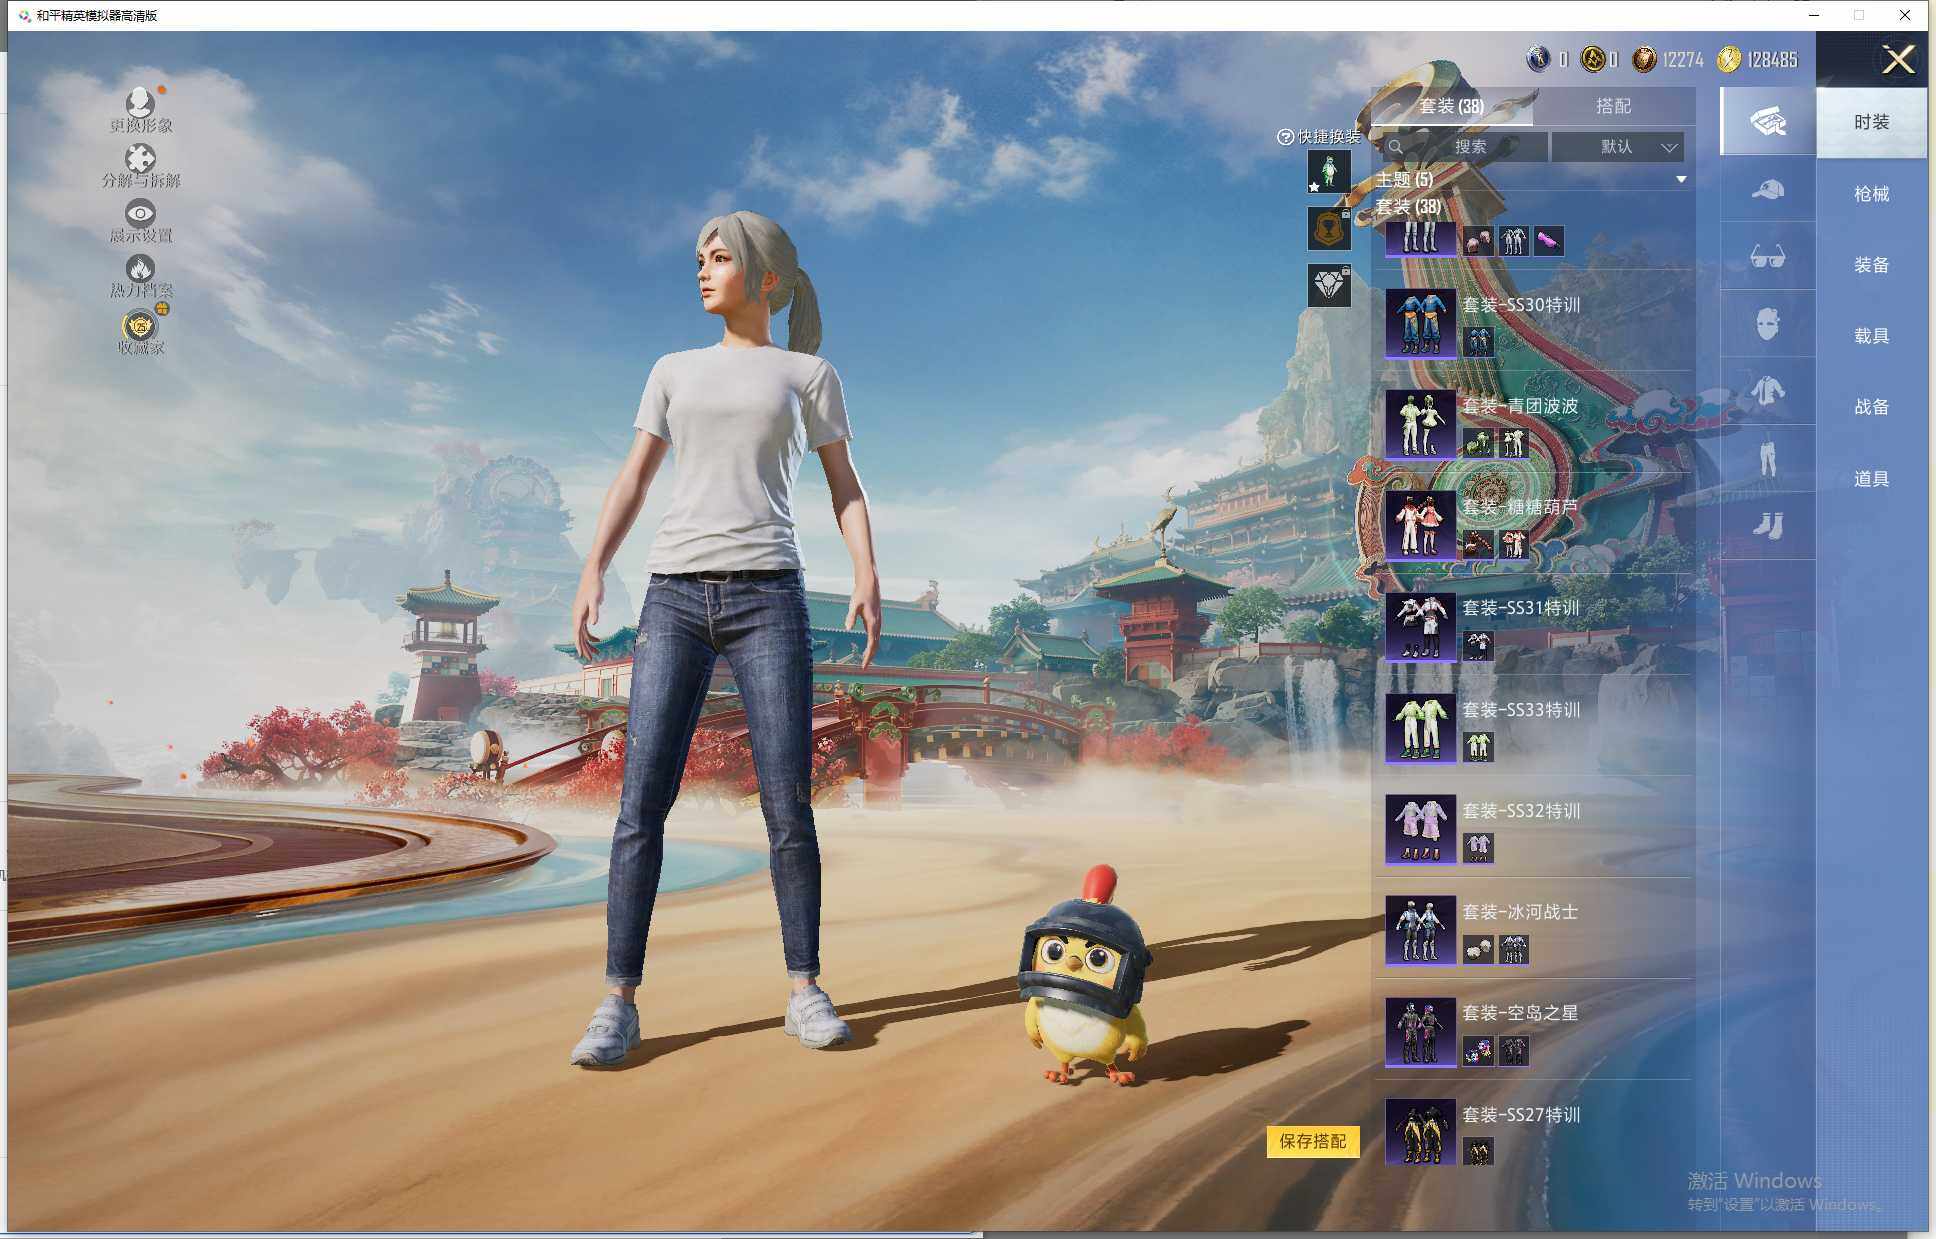Select the jacket tops category icon
This screenshot has height=1239, width=1936.
(x=1767, y=391)
